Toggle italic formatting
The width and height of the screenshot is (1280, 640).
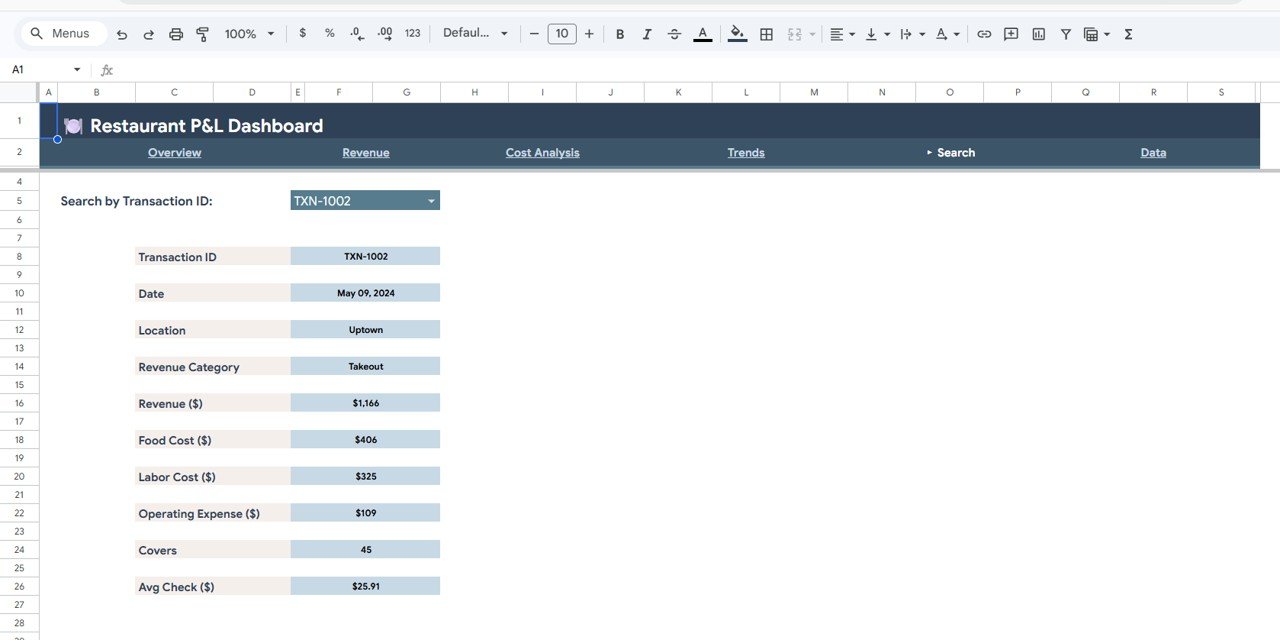tap(646, 33)
